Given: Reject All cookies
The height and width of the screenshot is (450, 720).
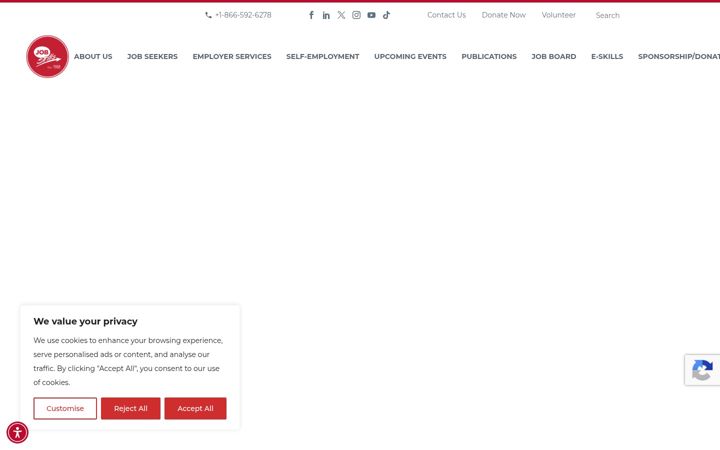Looking at the screenshot, I should click(131, 408).
